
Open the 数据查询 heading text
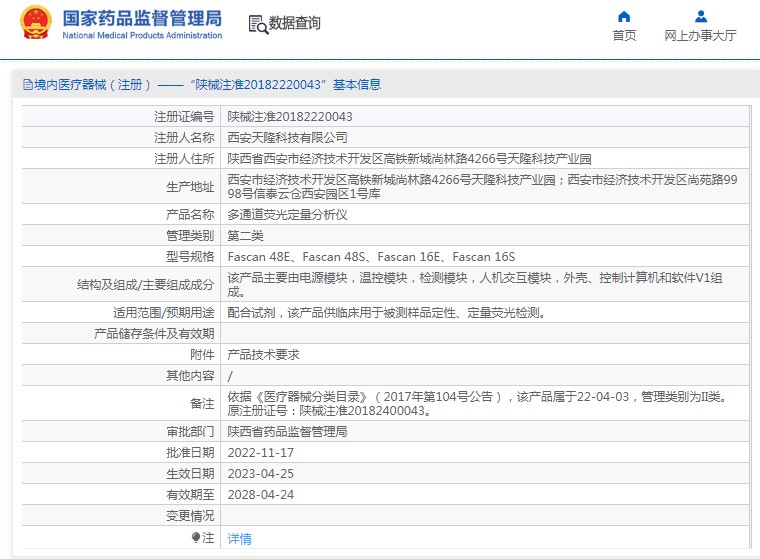(296, 23)
